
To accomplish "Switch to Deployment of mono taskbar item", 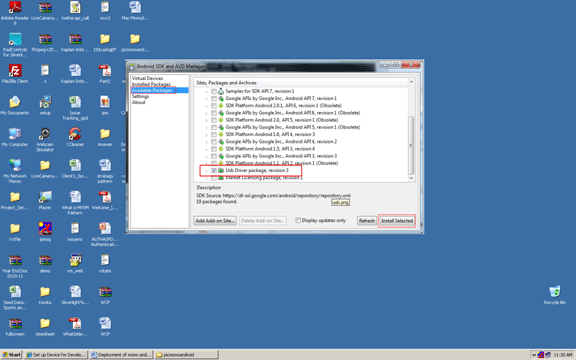I will coord(121,354).
